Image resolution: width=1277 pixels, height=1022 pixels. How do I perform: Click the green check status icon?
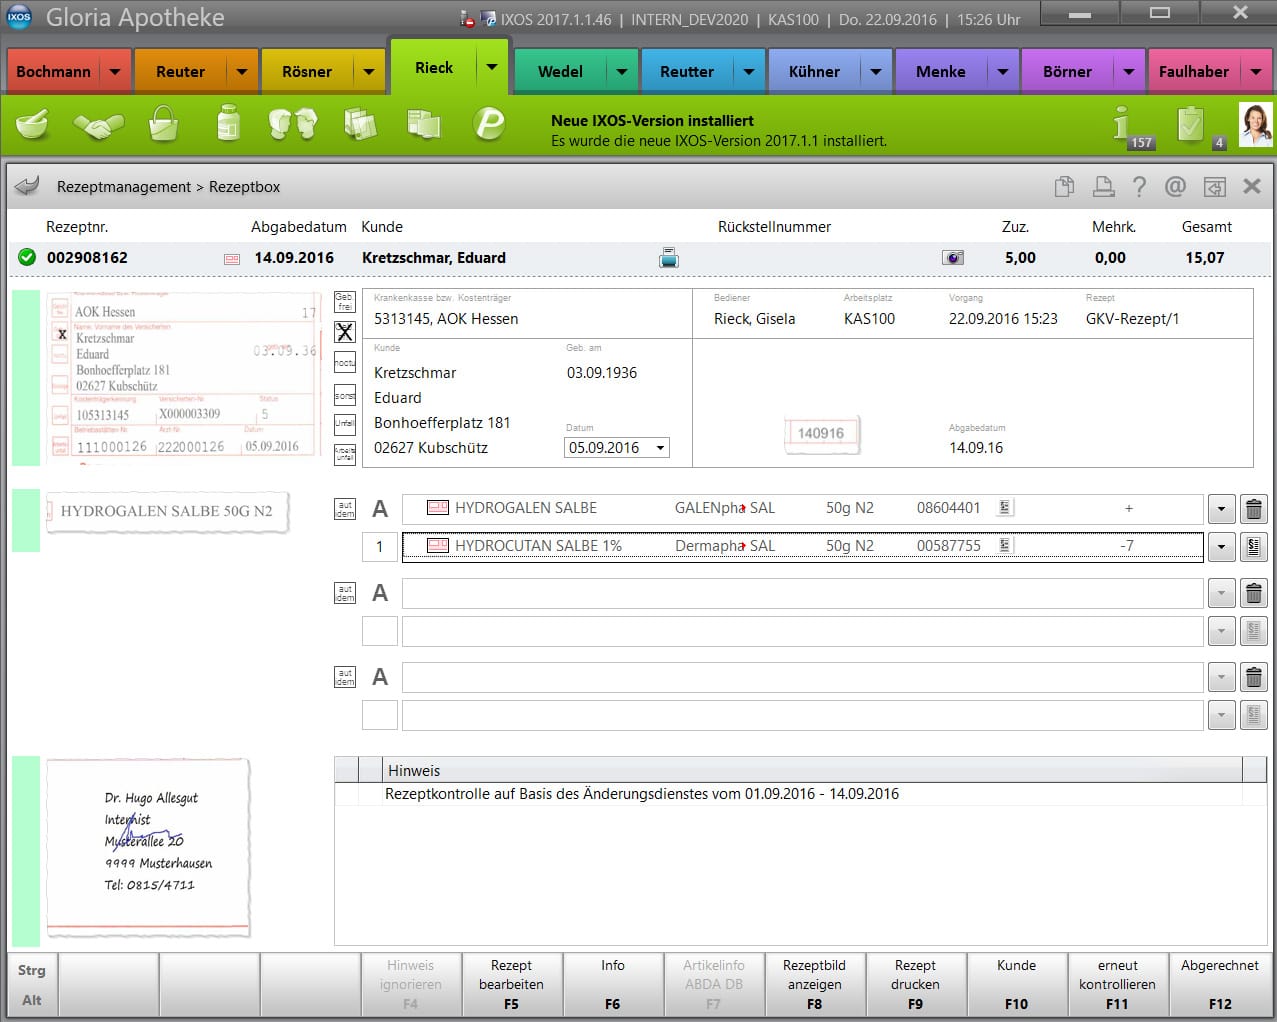click(27, 257)
